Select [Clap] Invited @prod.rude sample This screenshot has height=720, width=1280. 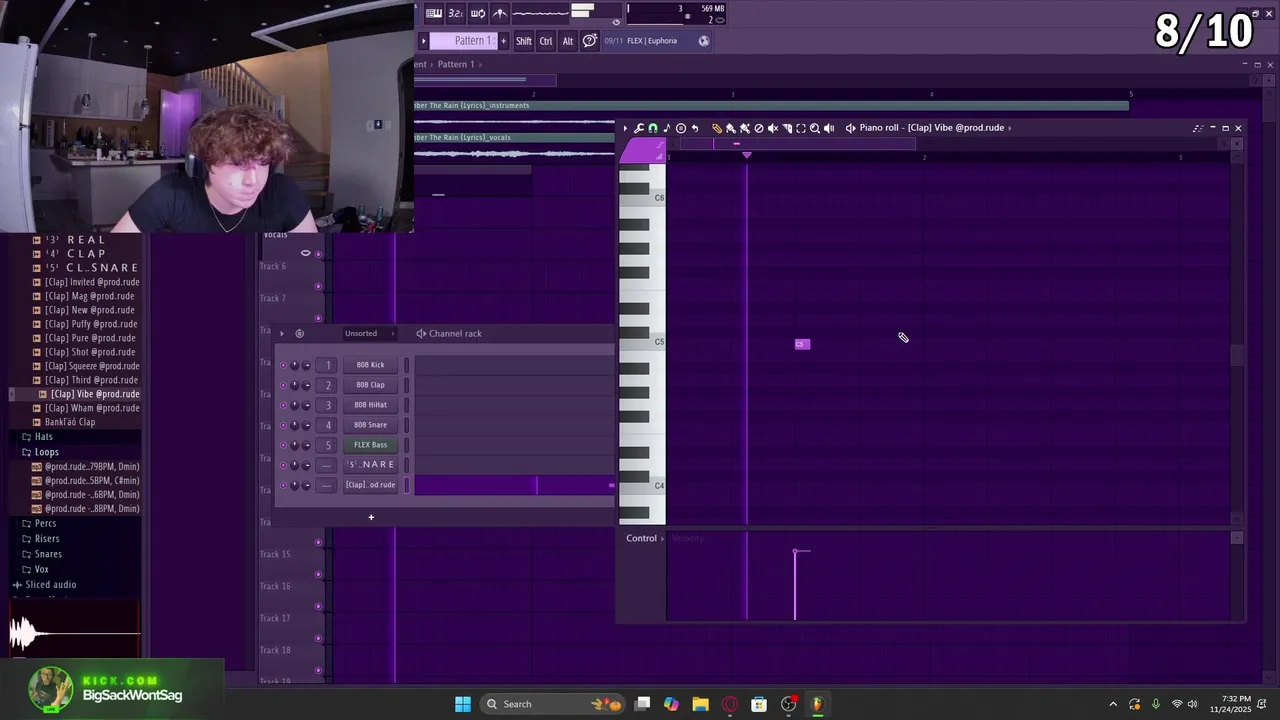tap(92, 282)
